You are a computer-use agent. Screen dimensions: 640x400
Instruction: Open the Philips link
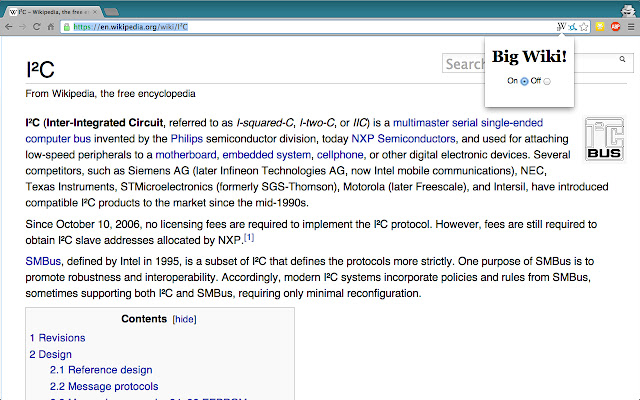point(187,139)
